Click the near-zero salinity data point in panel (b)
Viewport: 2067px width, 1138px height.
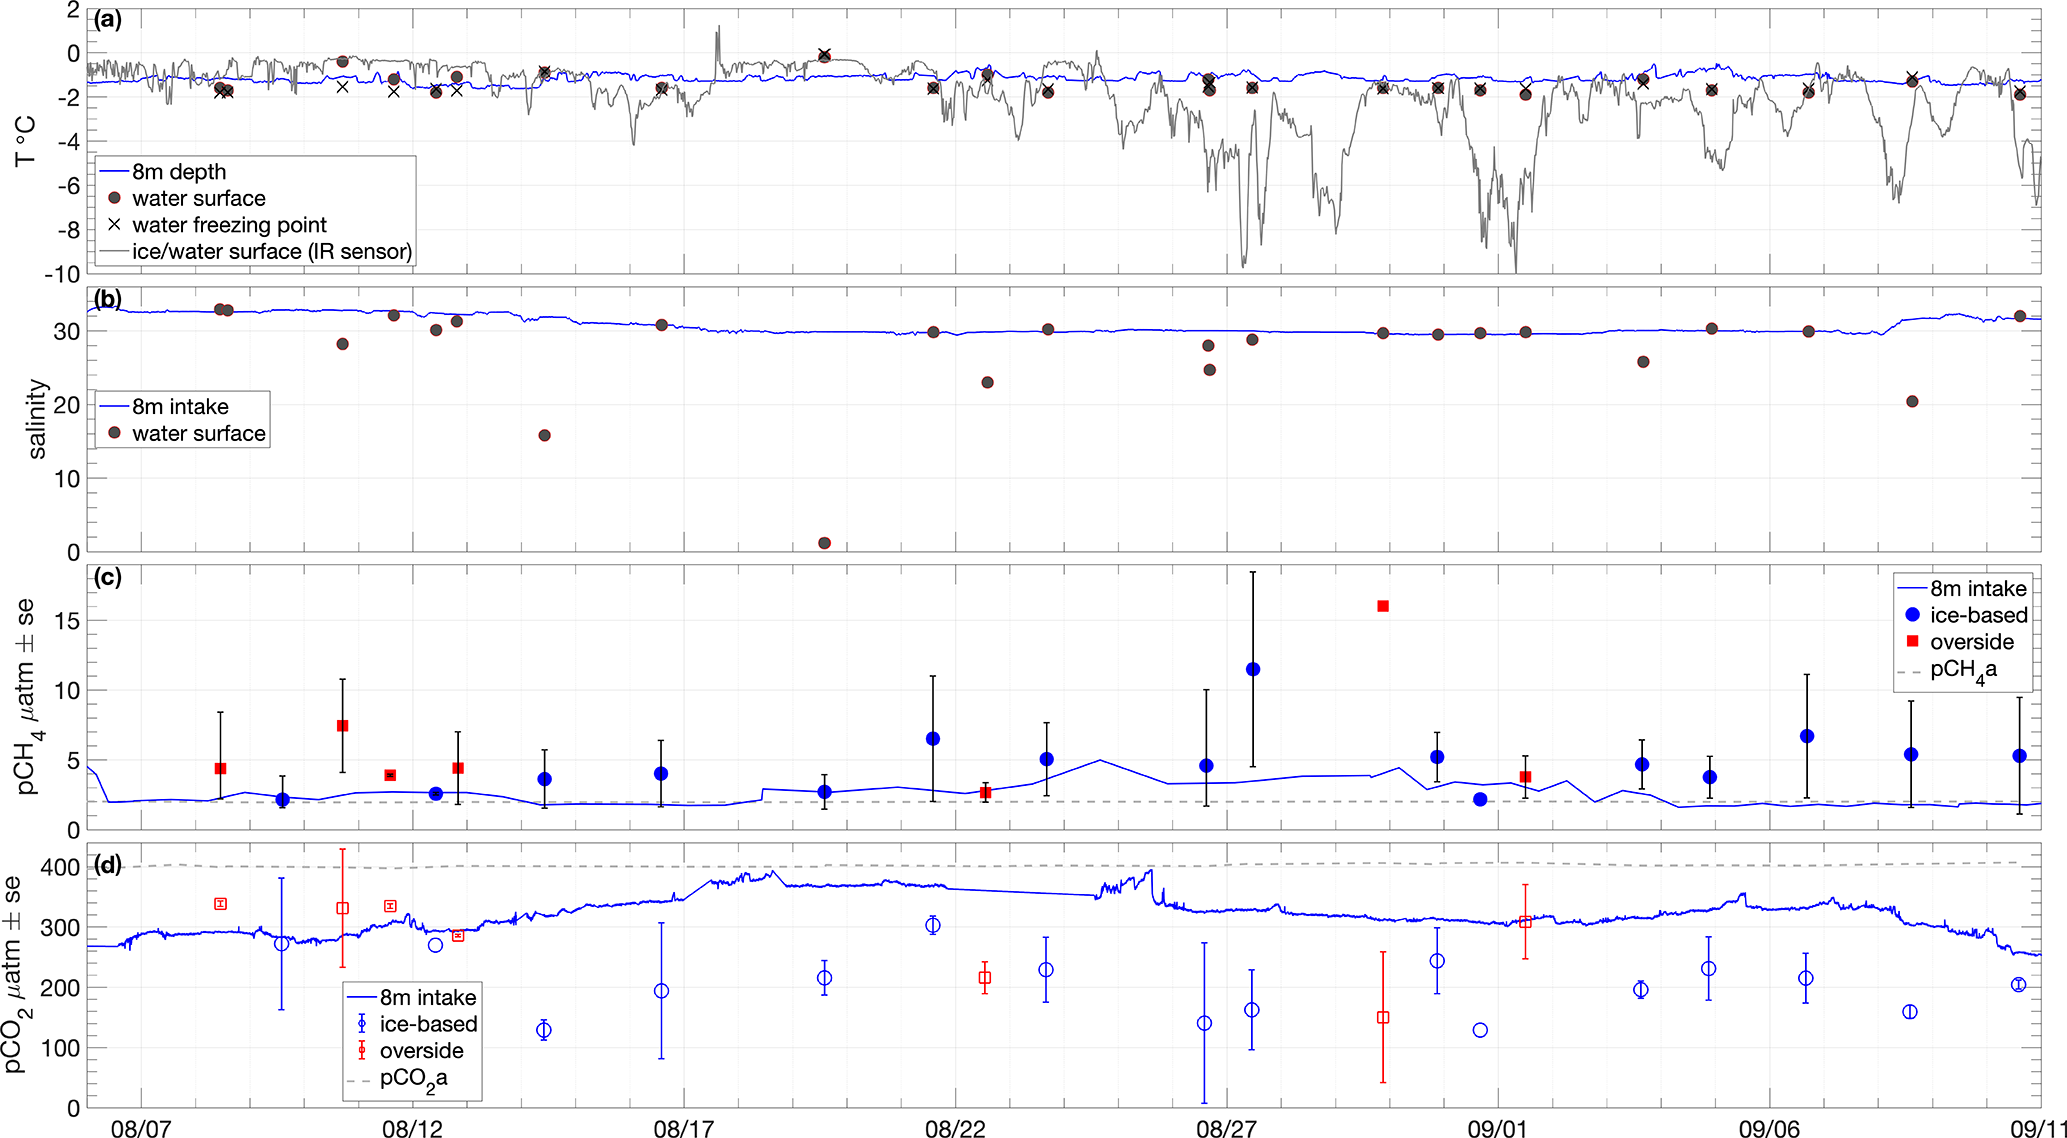point(824,543)
